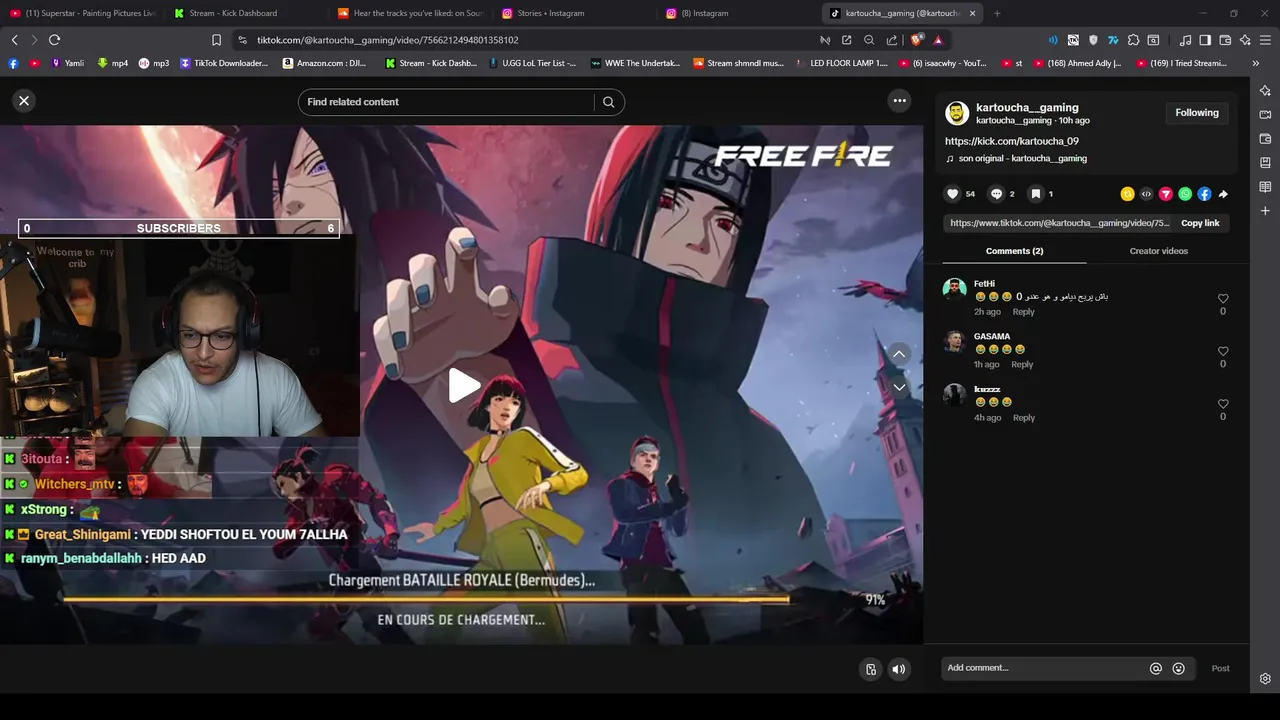Screen dimensions: 1280x720
Task: Open Brave Shields lion icon
Action: pyautogui.click(x=916, y=40)
